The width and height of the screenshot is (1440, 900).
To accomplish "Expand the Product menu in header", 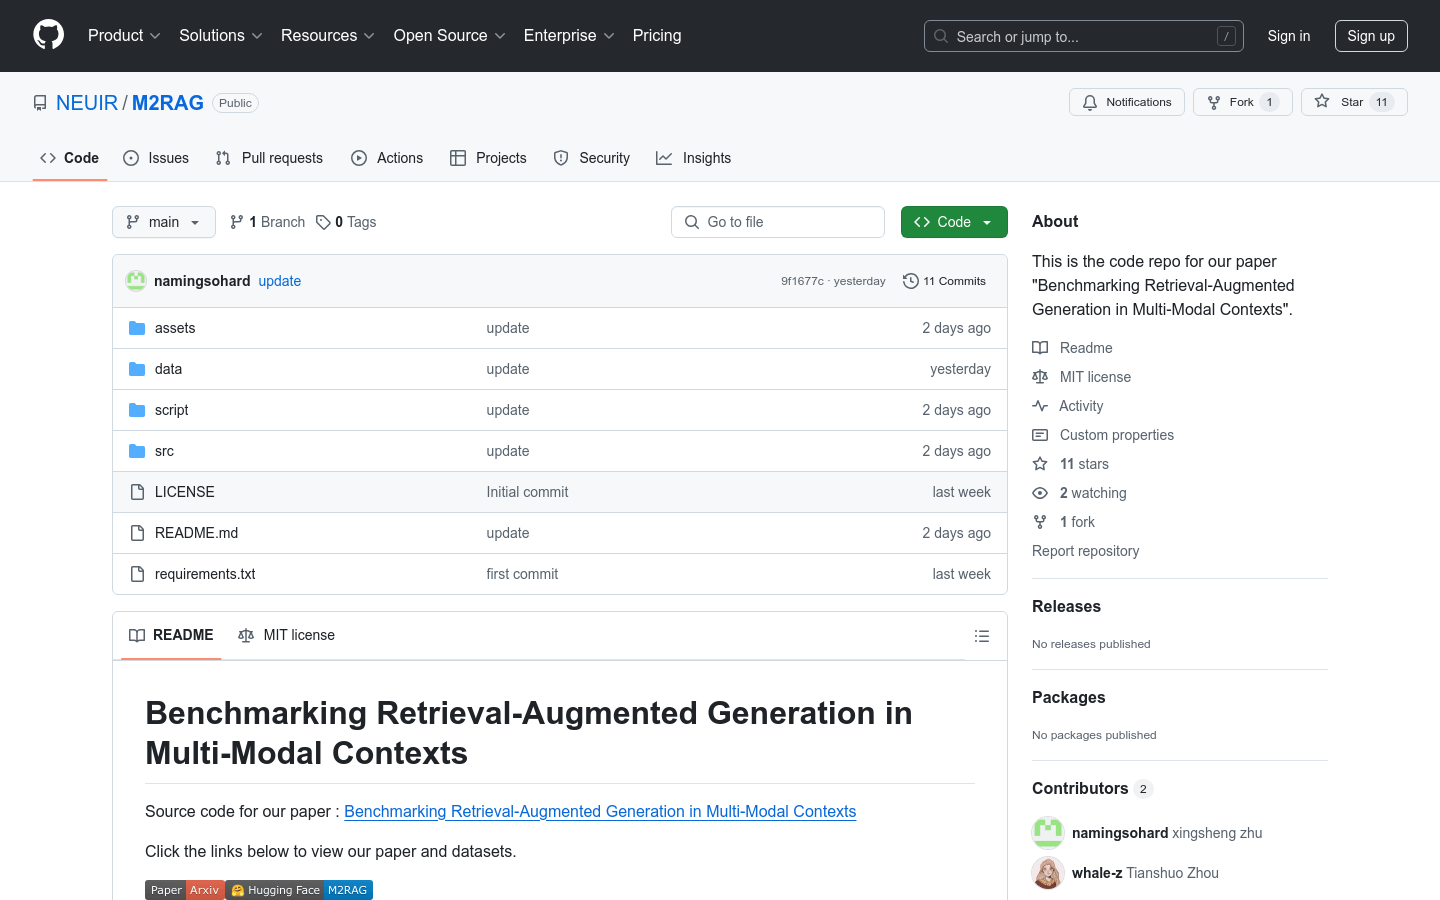I will [x=124, y=36].
